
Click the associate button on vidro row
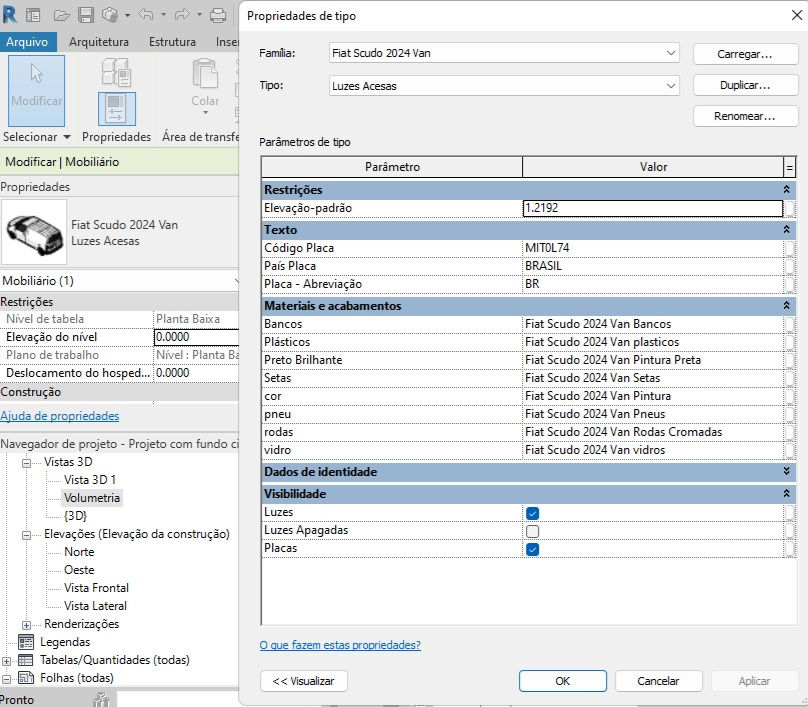789,450
